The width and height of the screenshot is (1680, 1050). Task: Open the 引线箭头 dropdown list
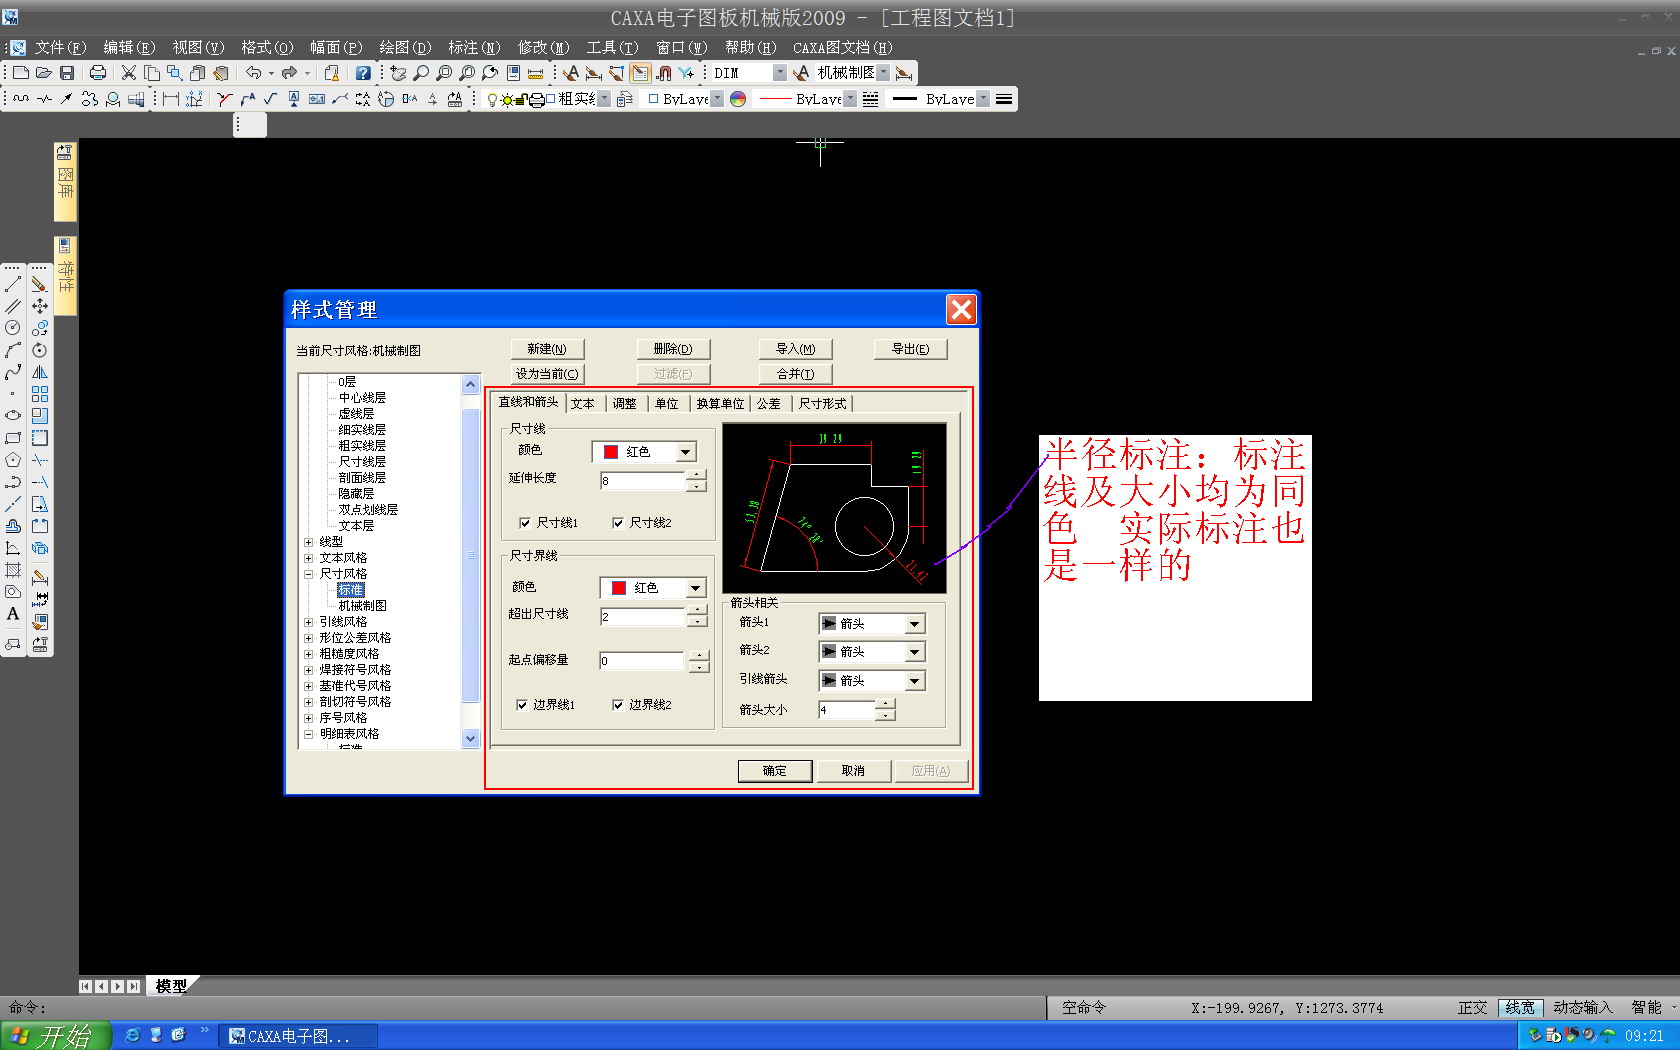pos(914,681)
